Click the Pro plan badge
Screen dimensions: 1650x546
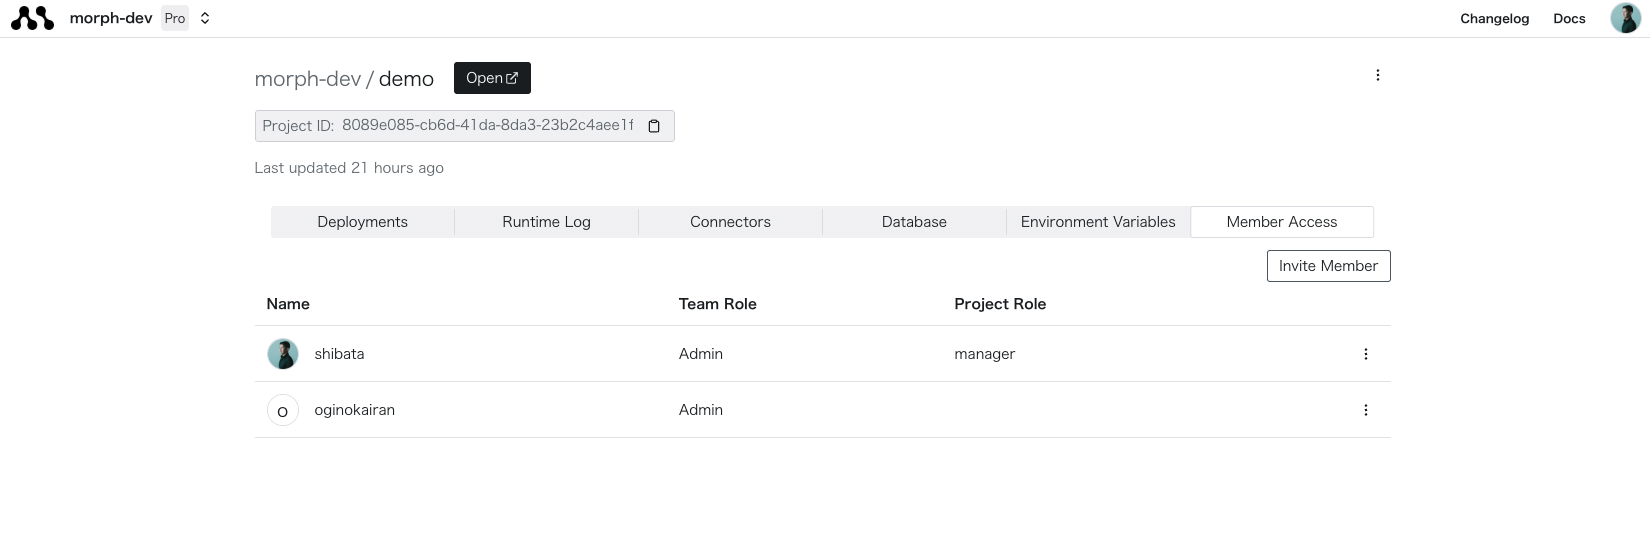[175, 18]
